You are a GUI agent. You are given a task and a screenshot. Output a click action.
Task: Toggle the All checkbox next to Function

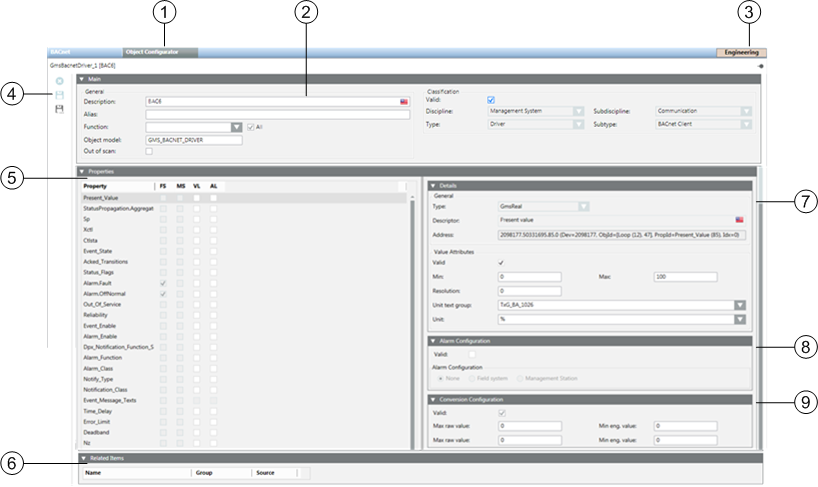[x=250, y=127]
